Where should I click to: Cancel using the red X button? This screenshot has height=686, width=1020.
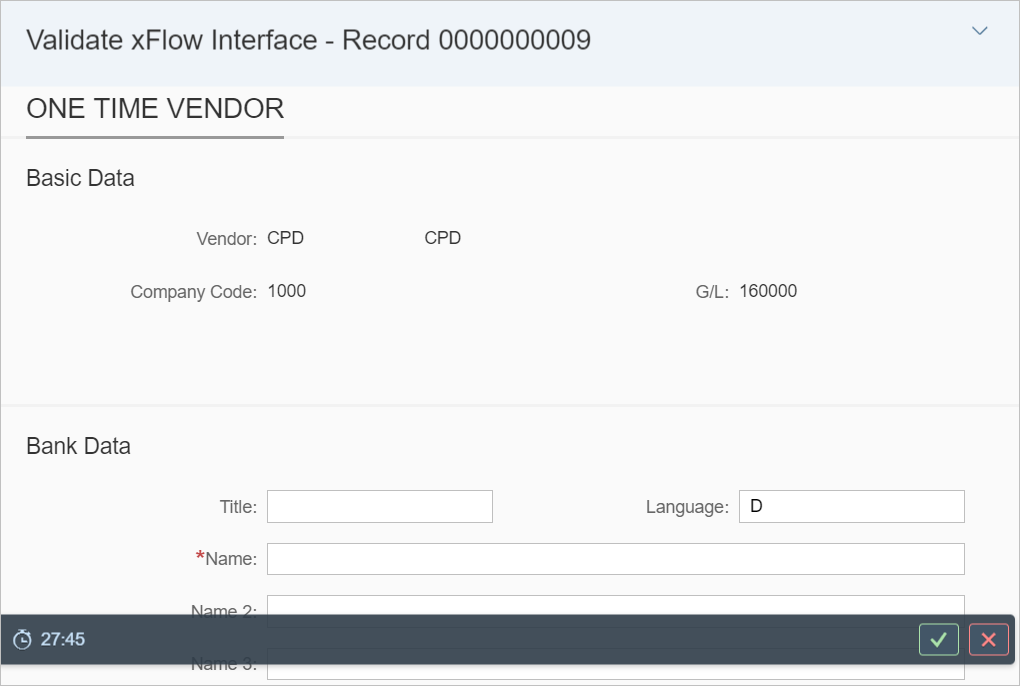coord(988,640)
